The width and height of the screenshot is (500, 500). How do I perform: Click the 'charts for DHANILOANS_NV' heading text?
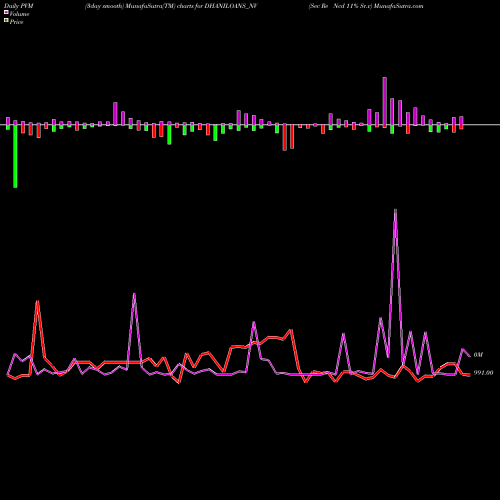217,6
